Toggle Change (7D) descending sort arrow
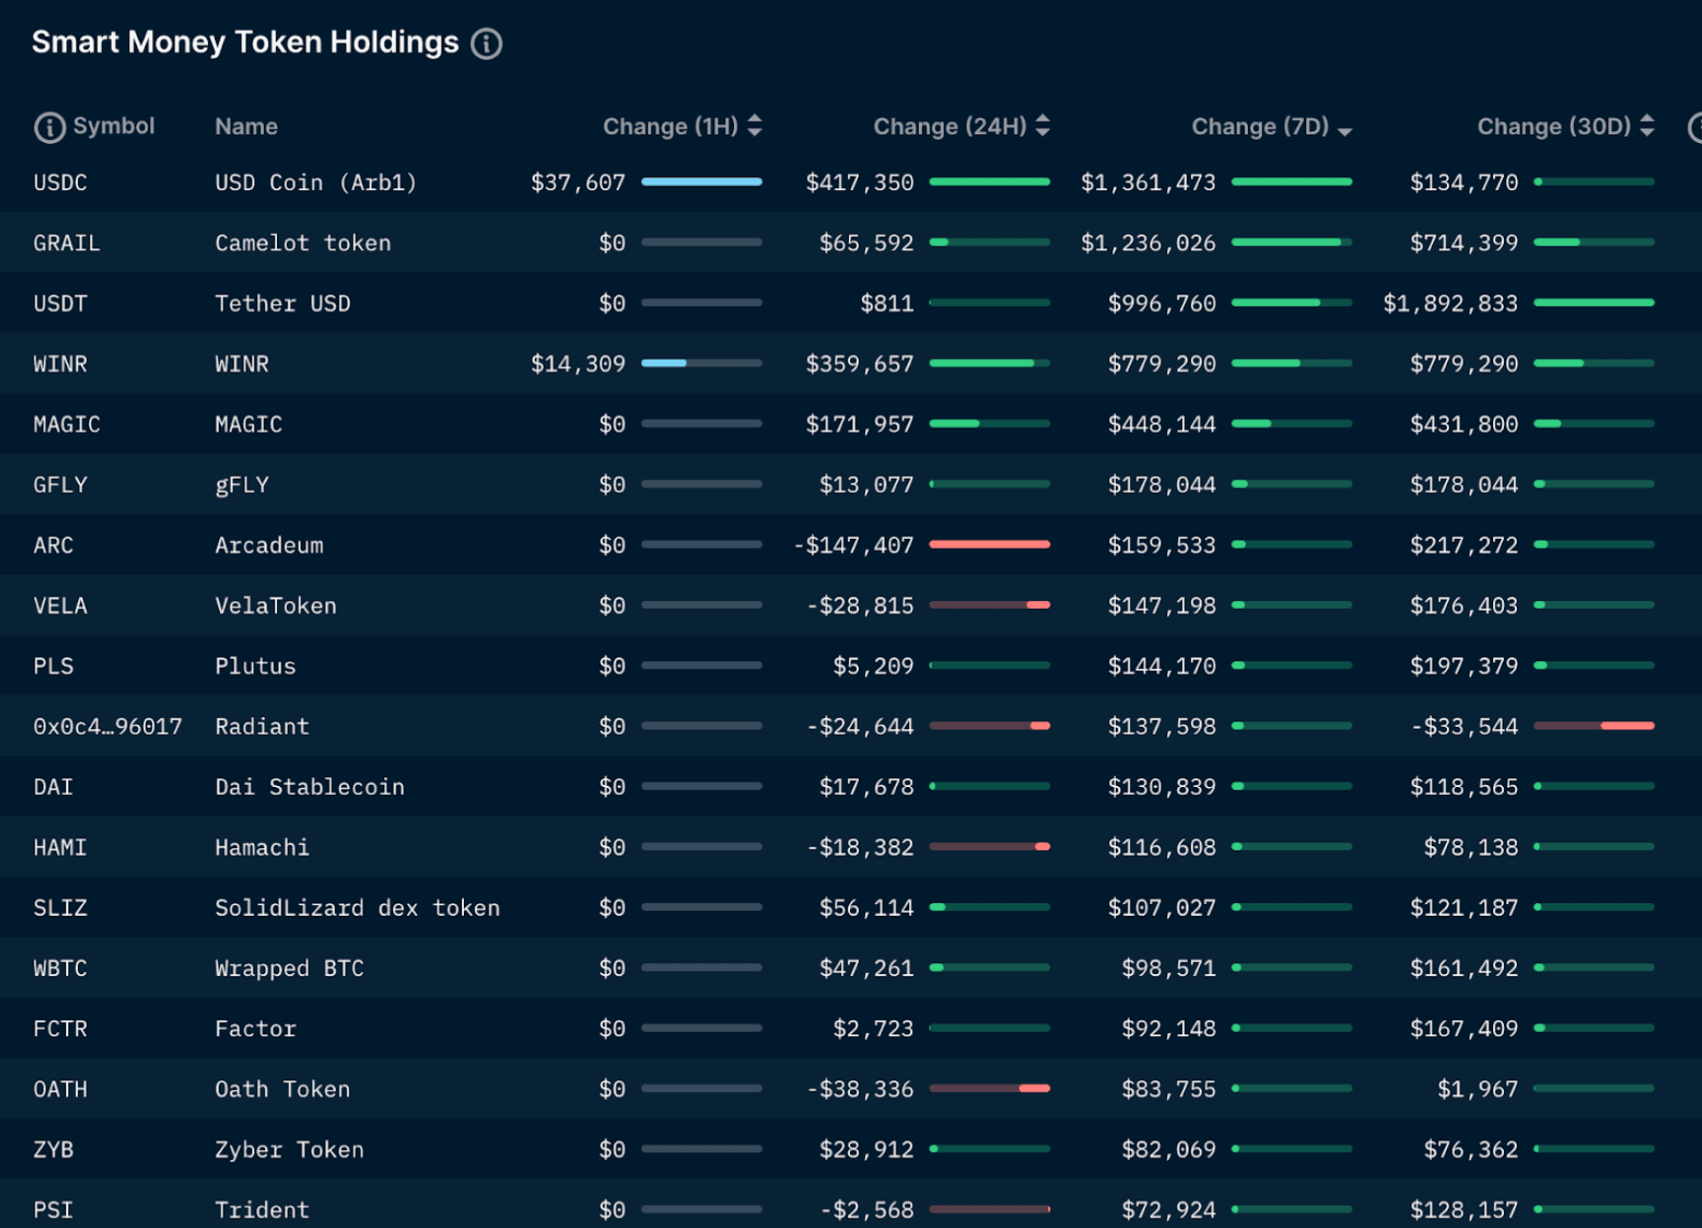Screen dimensions: 1702x1228 pos(1345,130)
